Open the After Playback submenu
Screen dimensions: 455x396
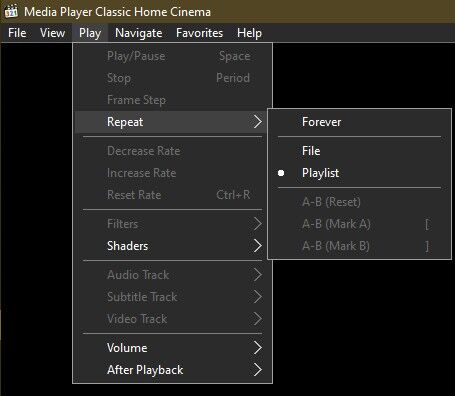tap(172, 370)
